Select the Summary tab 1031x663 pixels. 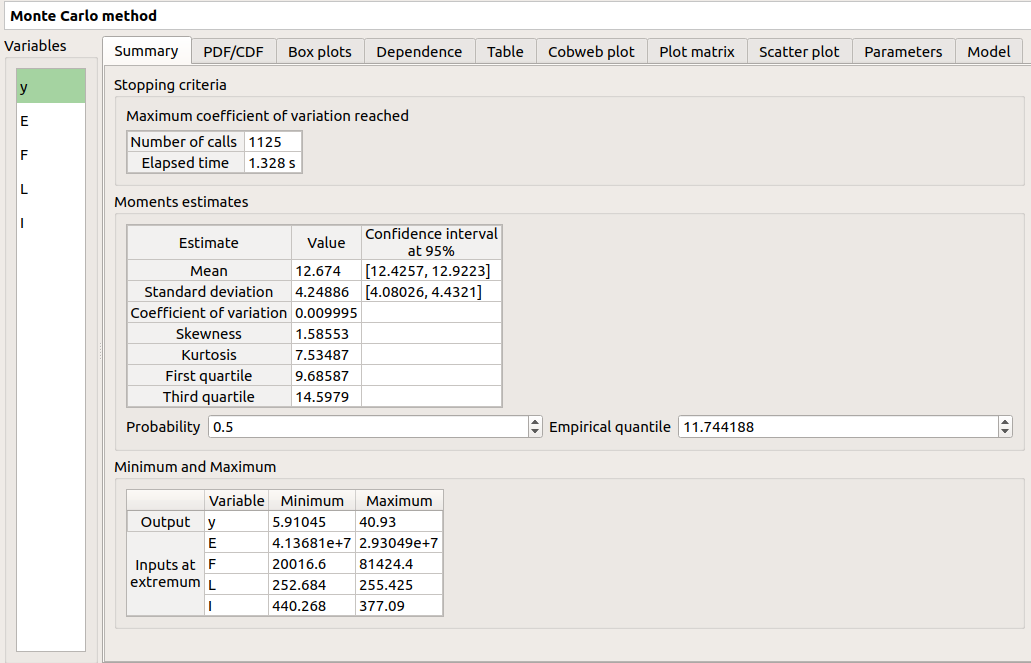click(x=146, y=51)
